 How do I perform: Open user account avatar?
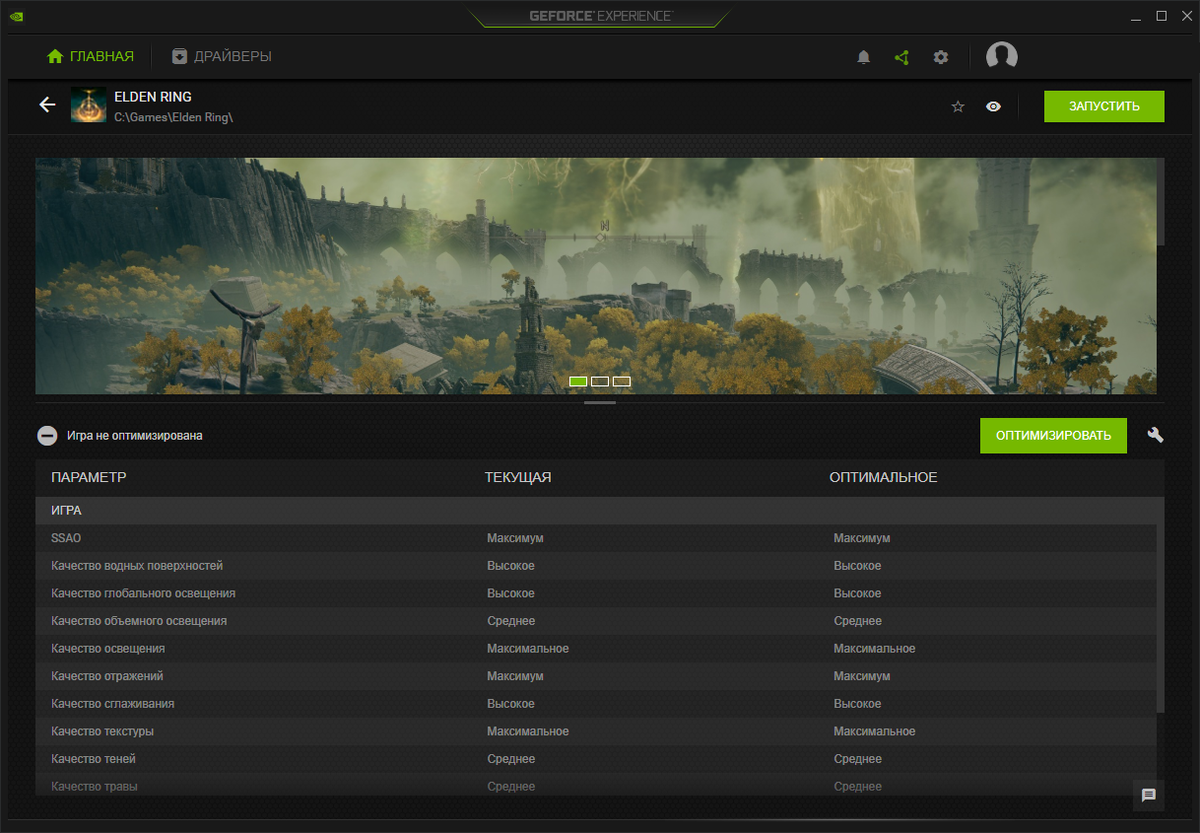(1001, 57)
